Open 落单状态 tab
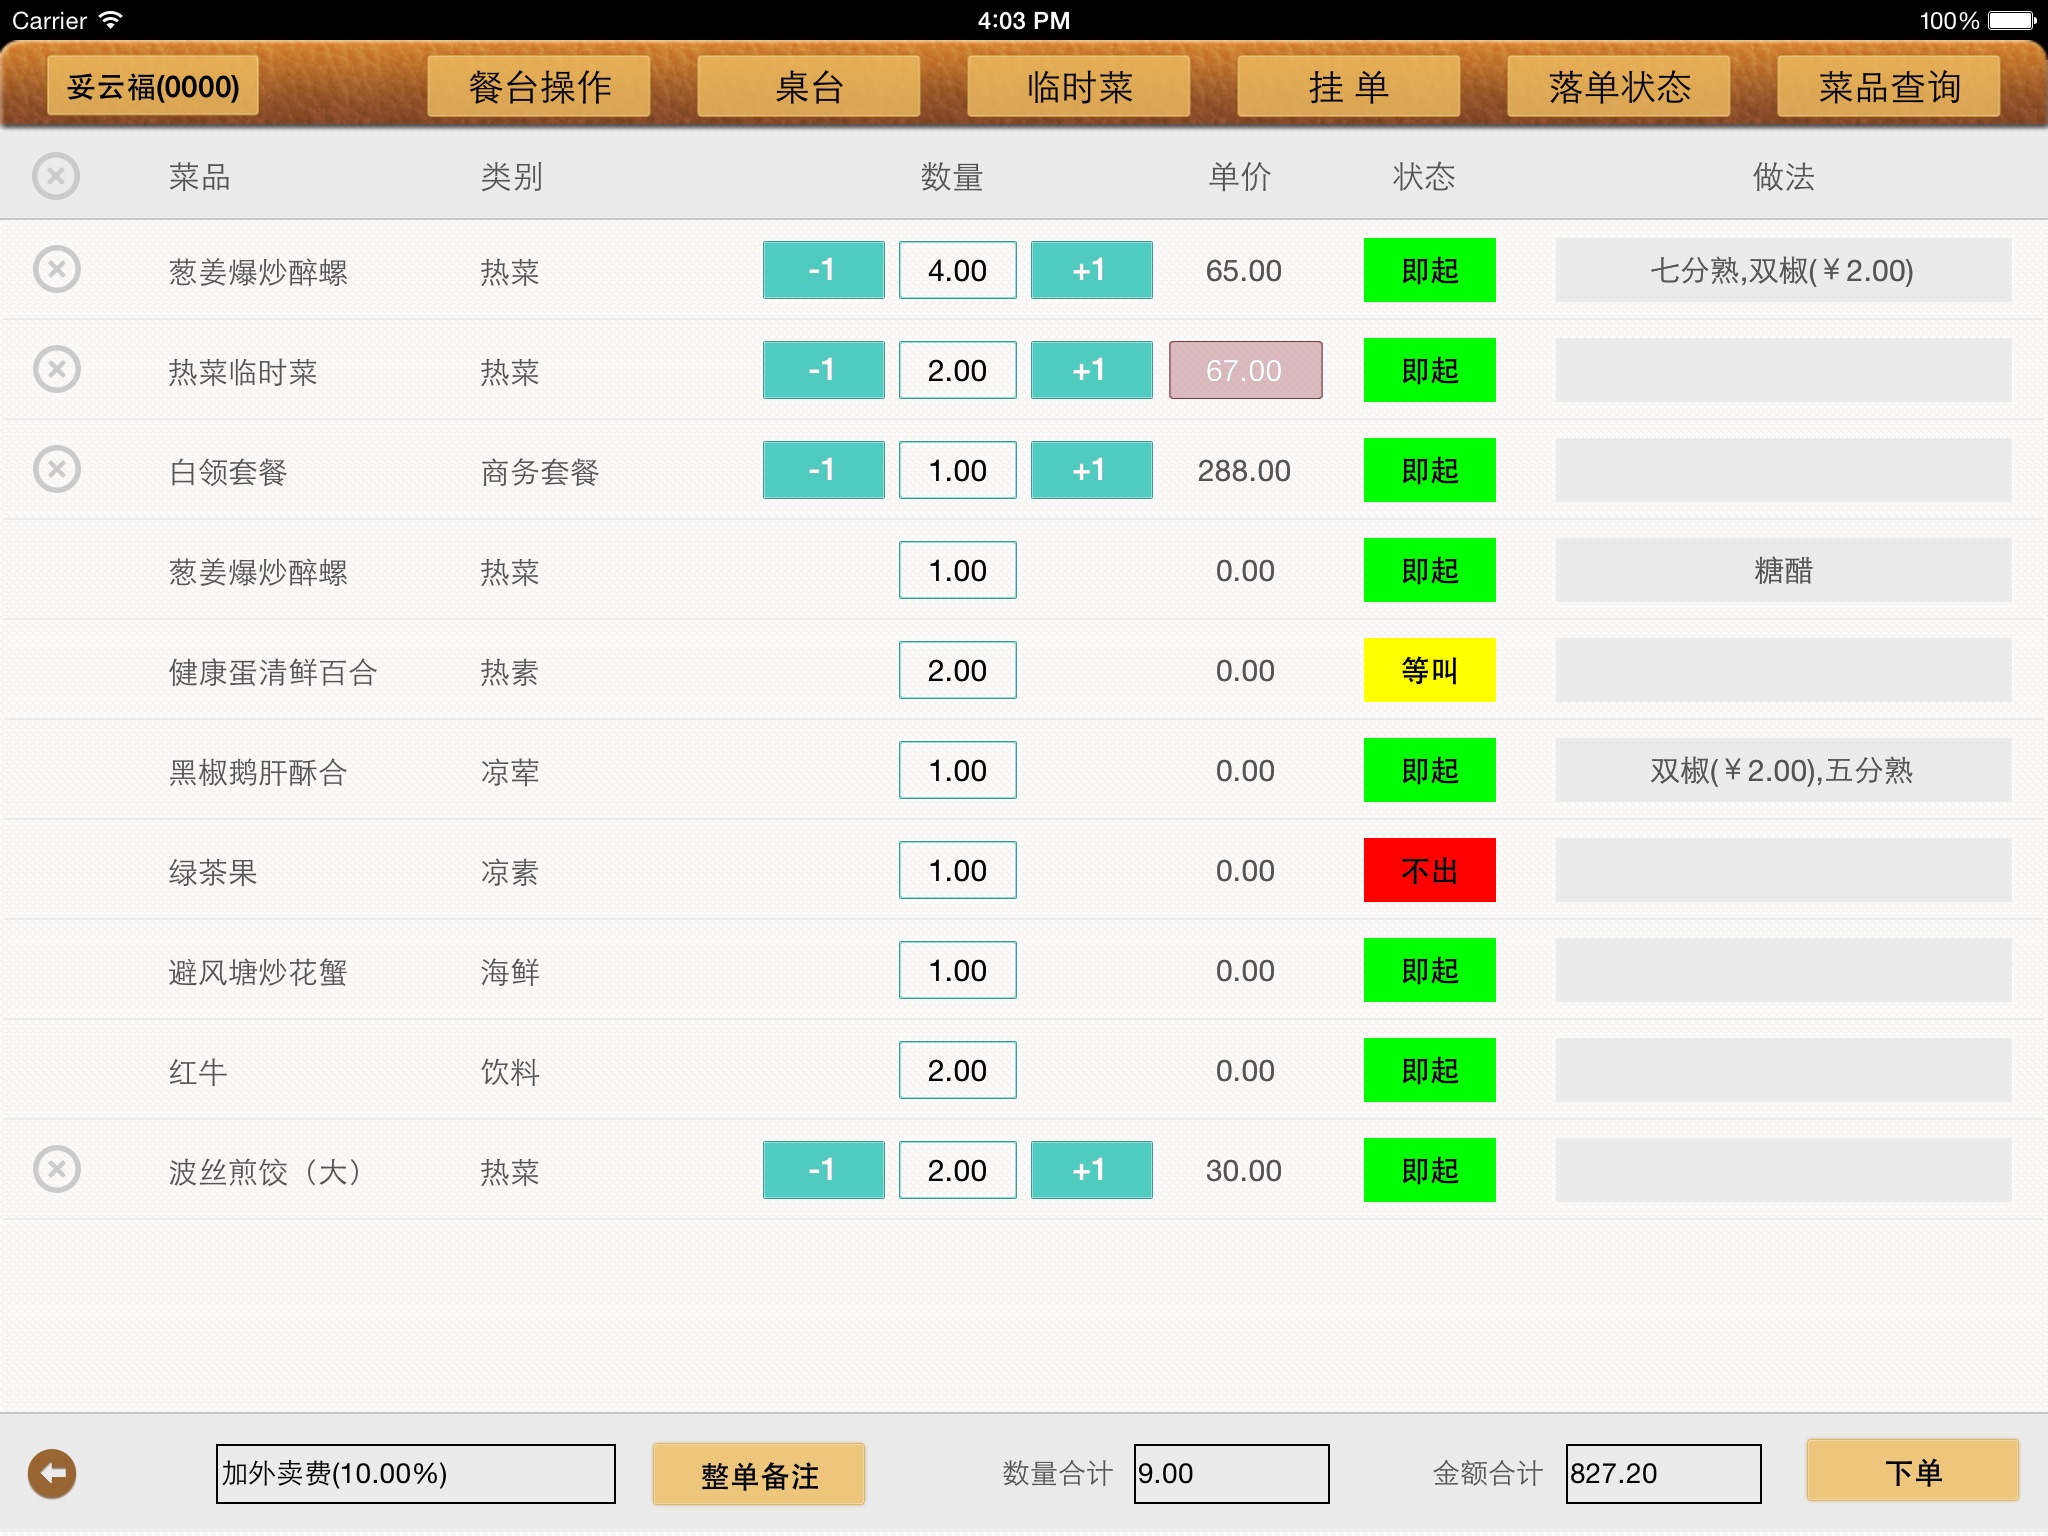The width and height of the screenshot is (2048, 1536). click(1619, 87)
